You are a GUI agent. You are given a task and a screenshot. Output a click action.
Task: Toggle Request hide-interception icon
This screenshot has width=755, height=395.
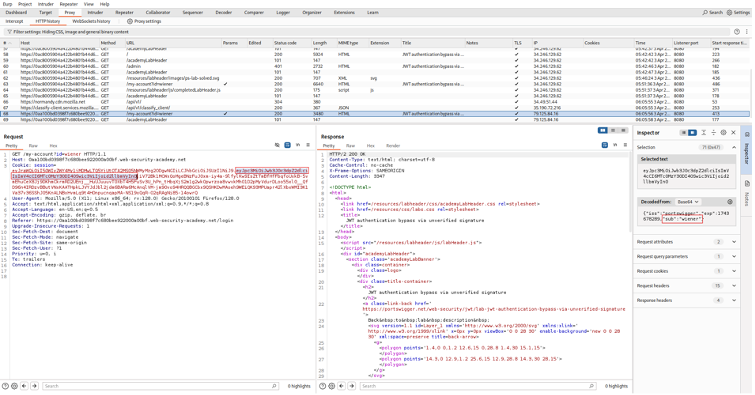tap(277, 145)
